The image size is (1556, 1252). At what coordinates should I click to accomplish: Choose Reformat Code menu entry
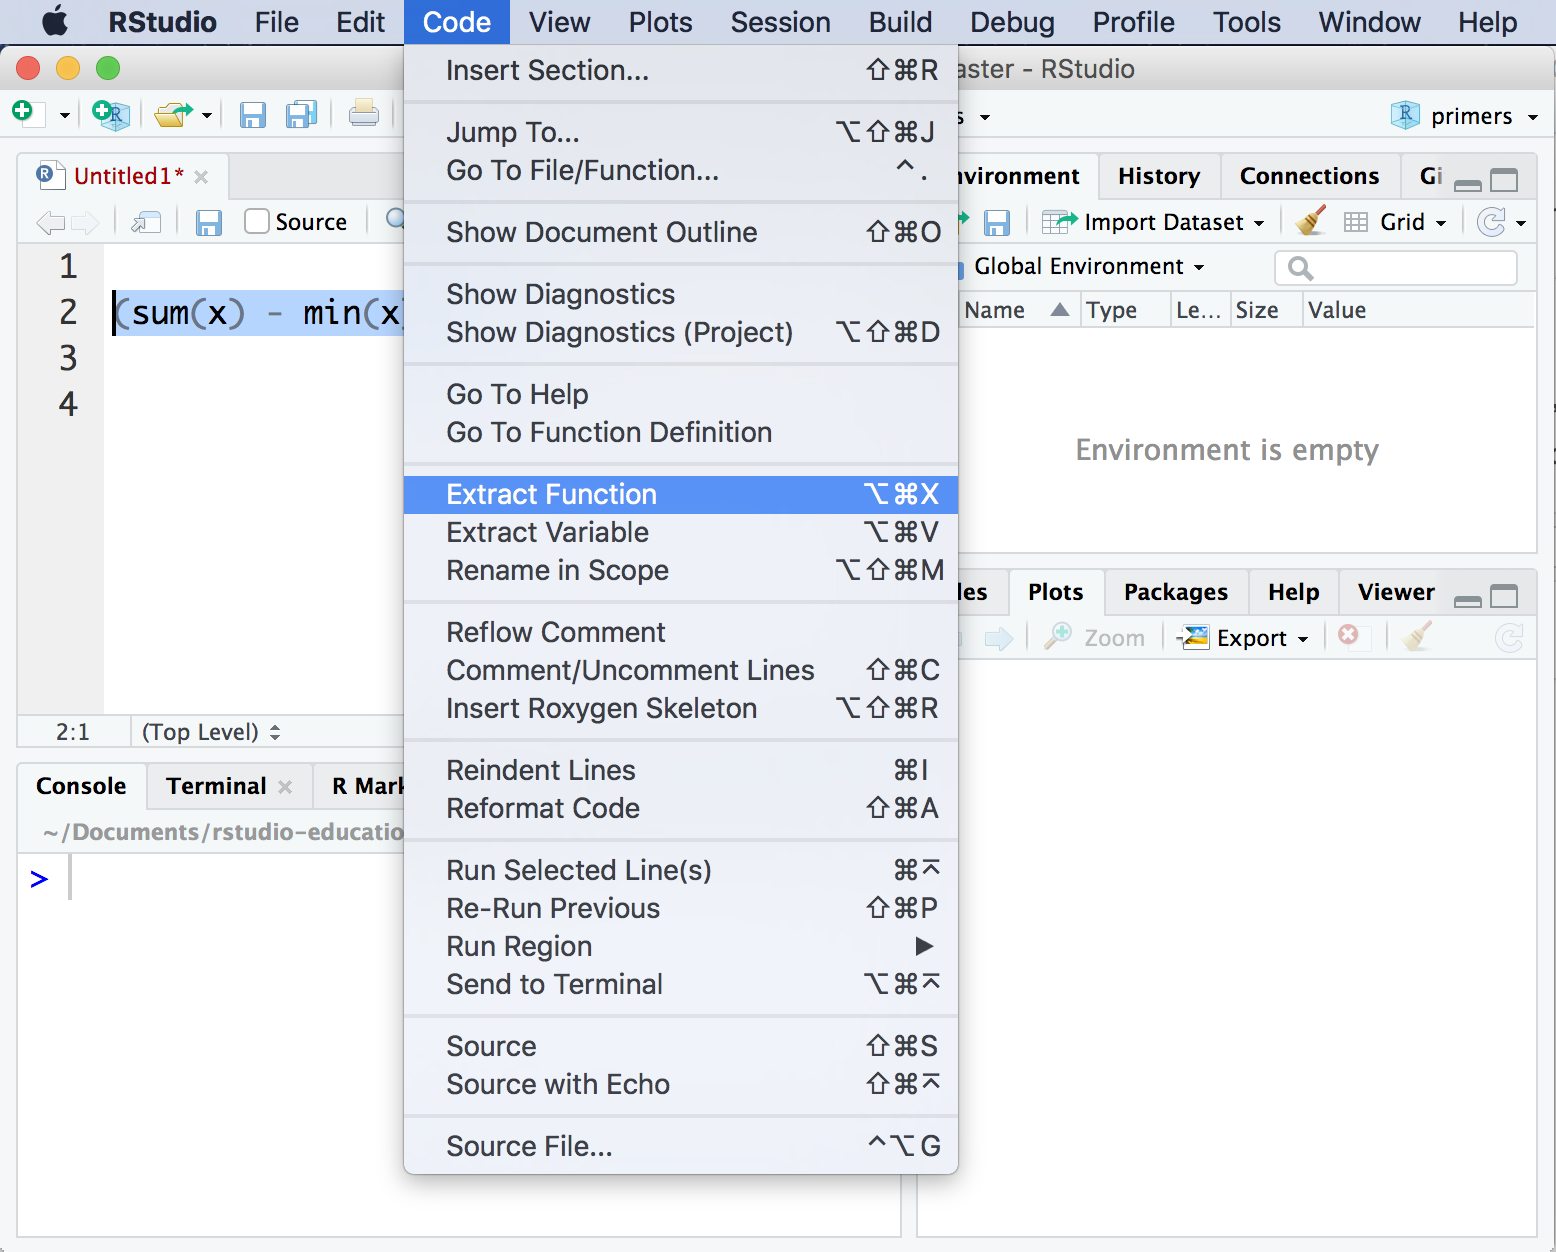click(543, 808)
